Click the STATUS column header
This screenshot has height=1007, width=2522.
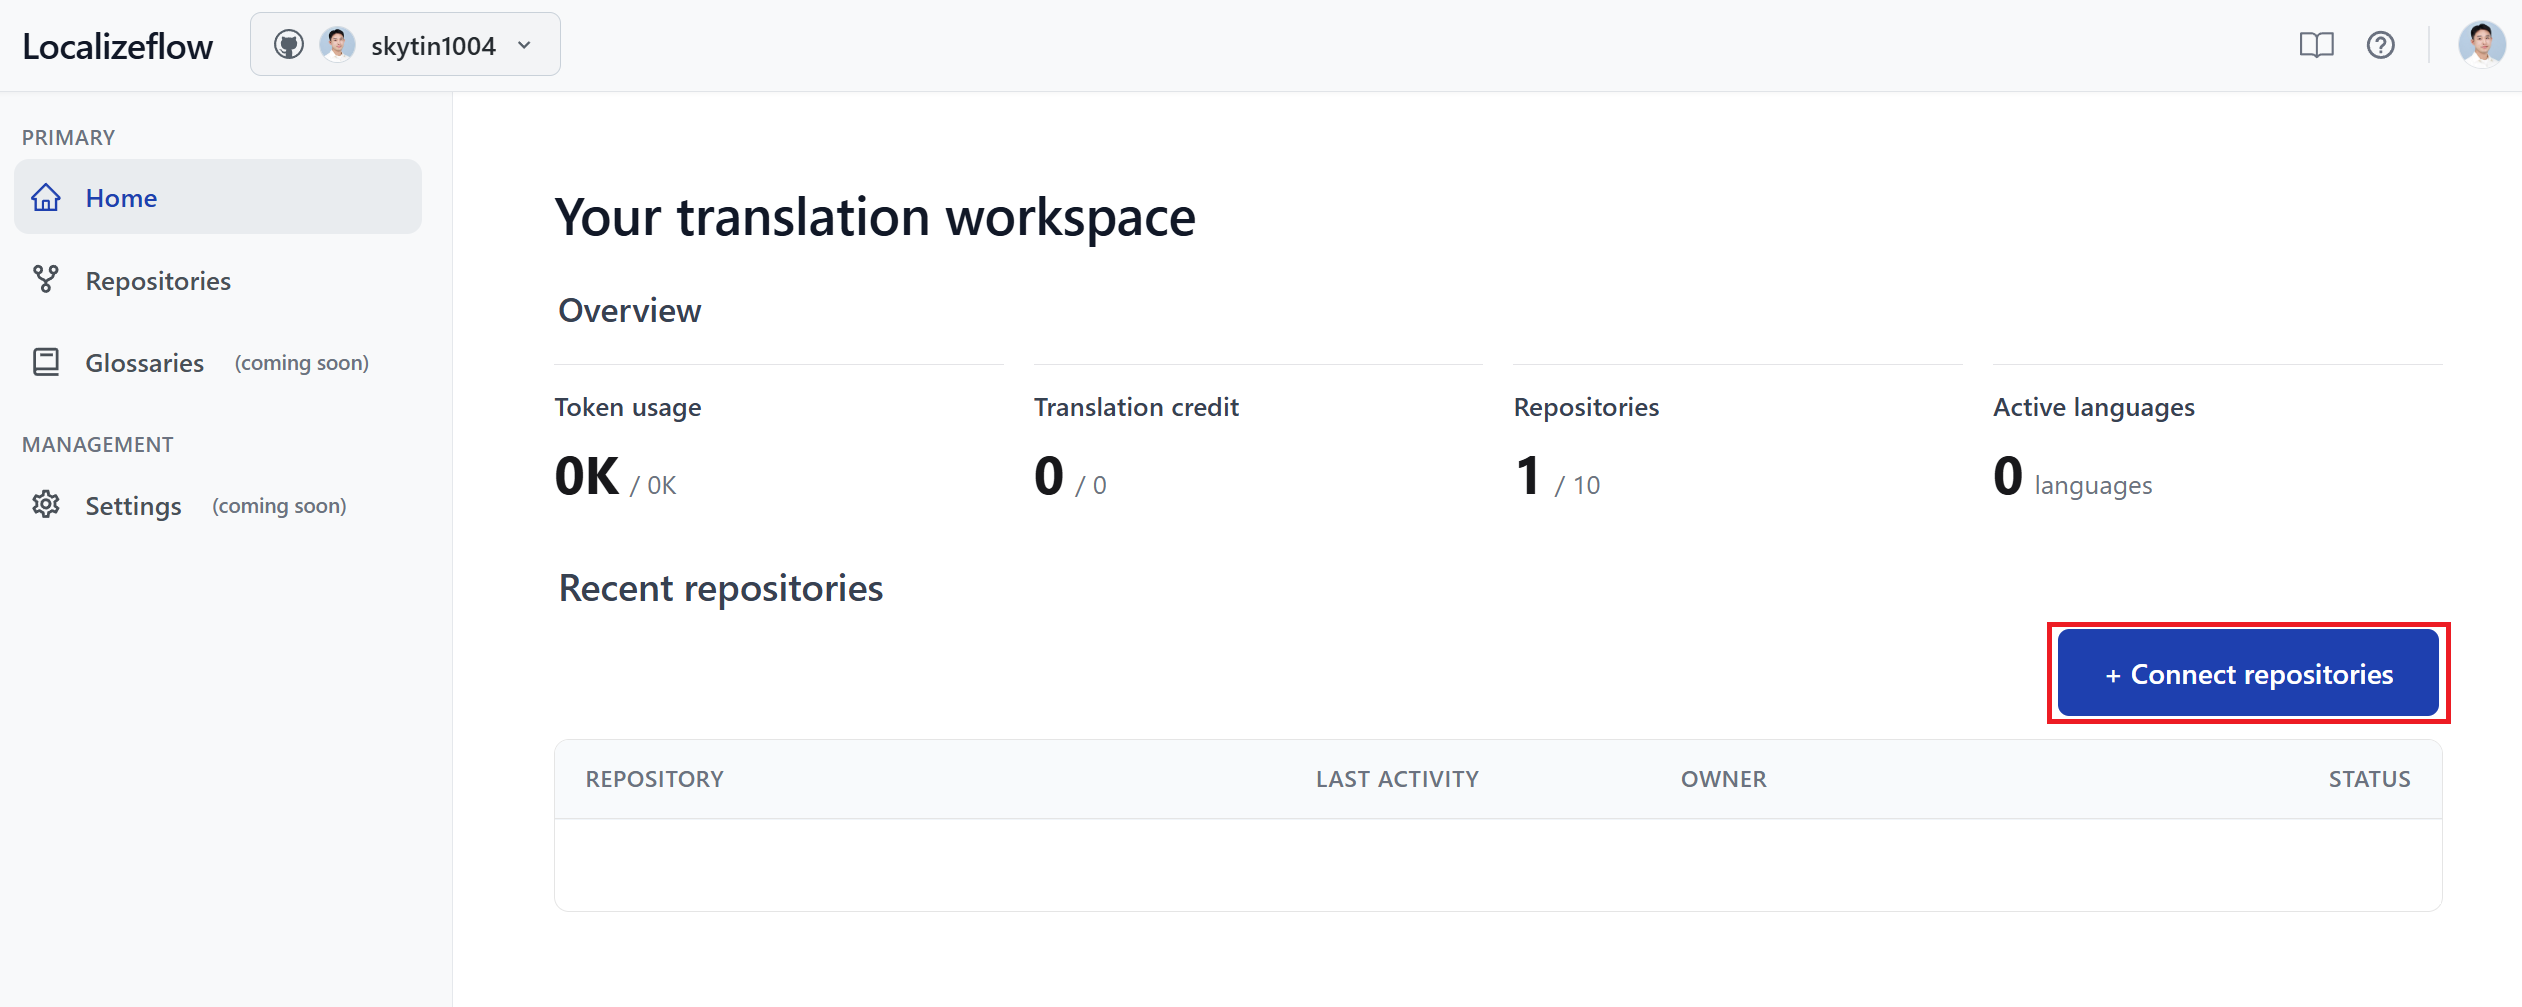click(2370, 778)
